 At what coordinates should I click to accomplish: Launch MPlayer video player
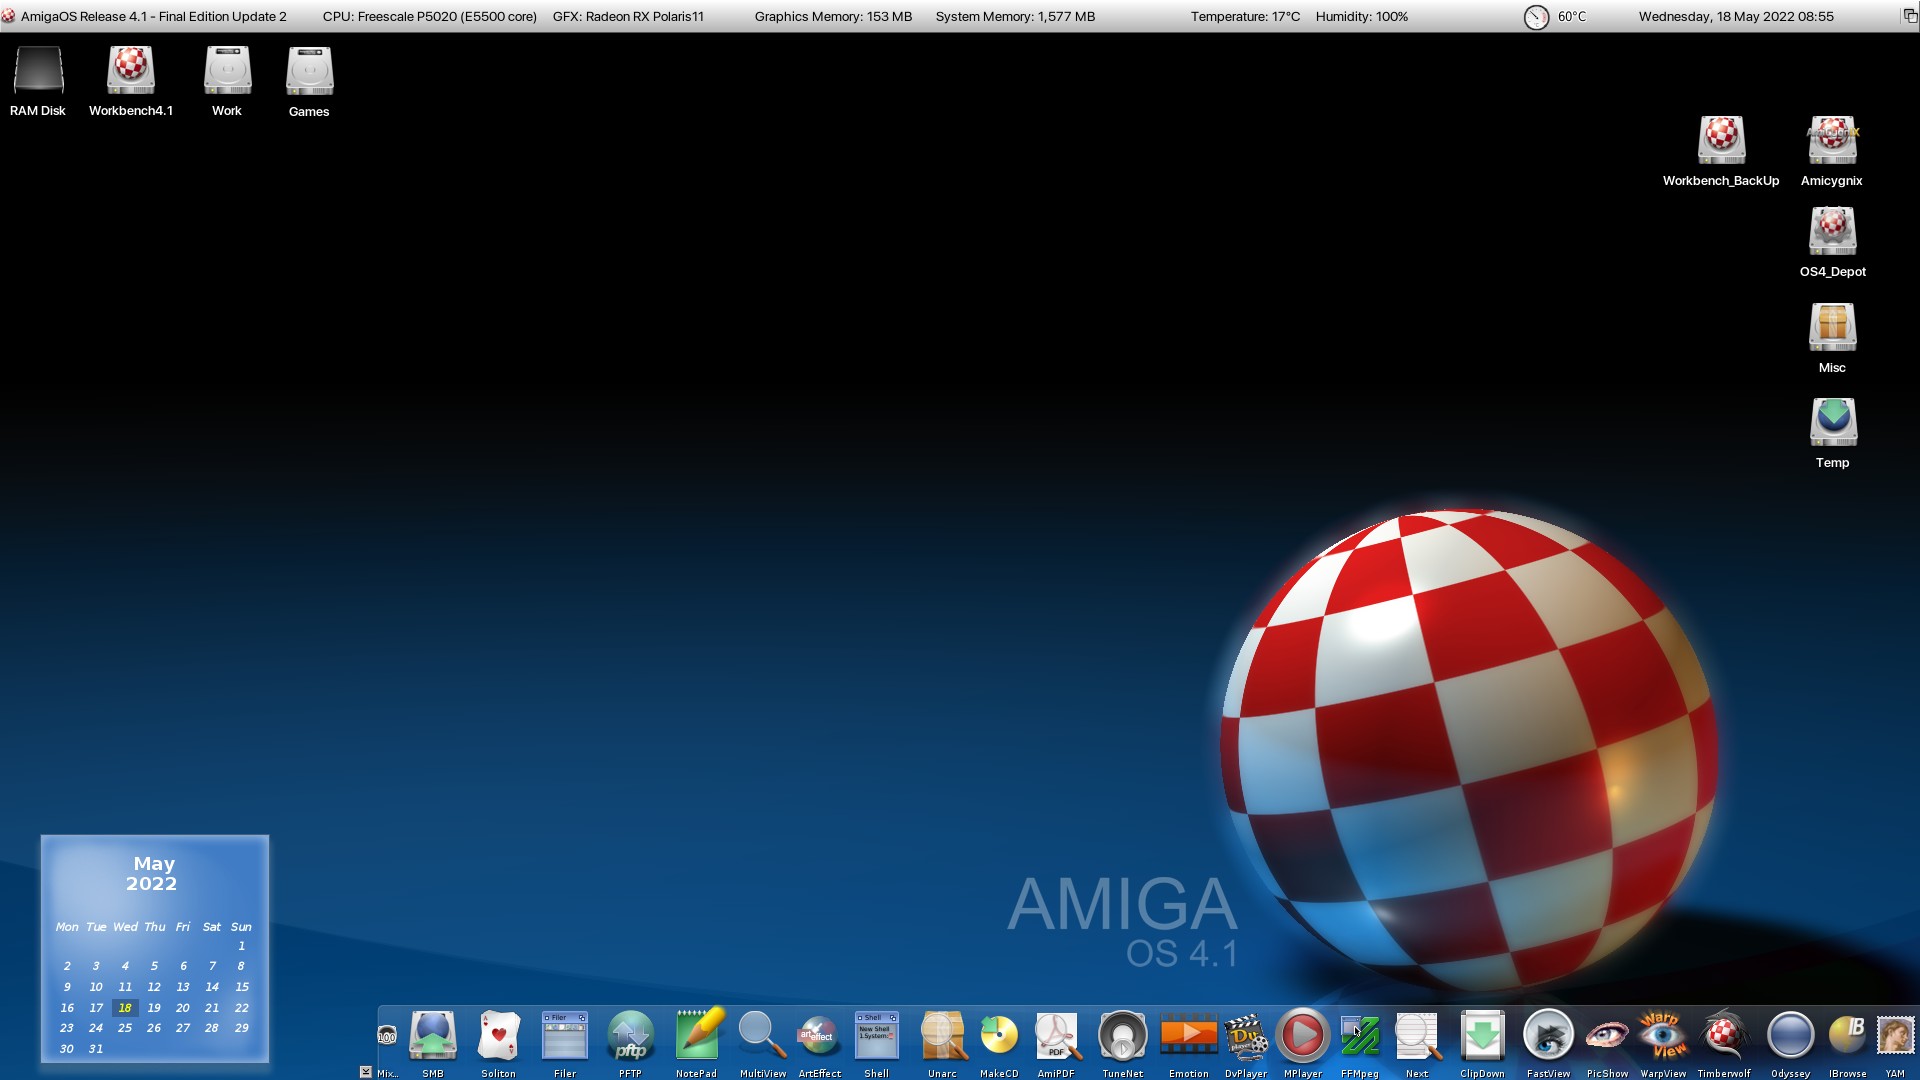click(1303, 1037)
